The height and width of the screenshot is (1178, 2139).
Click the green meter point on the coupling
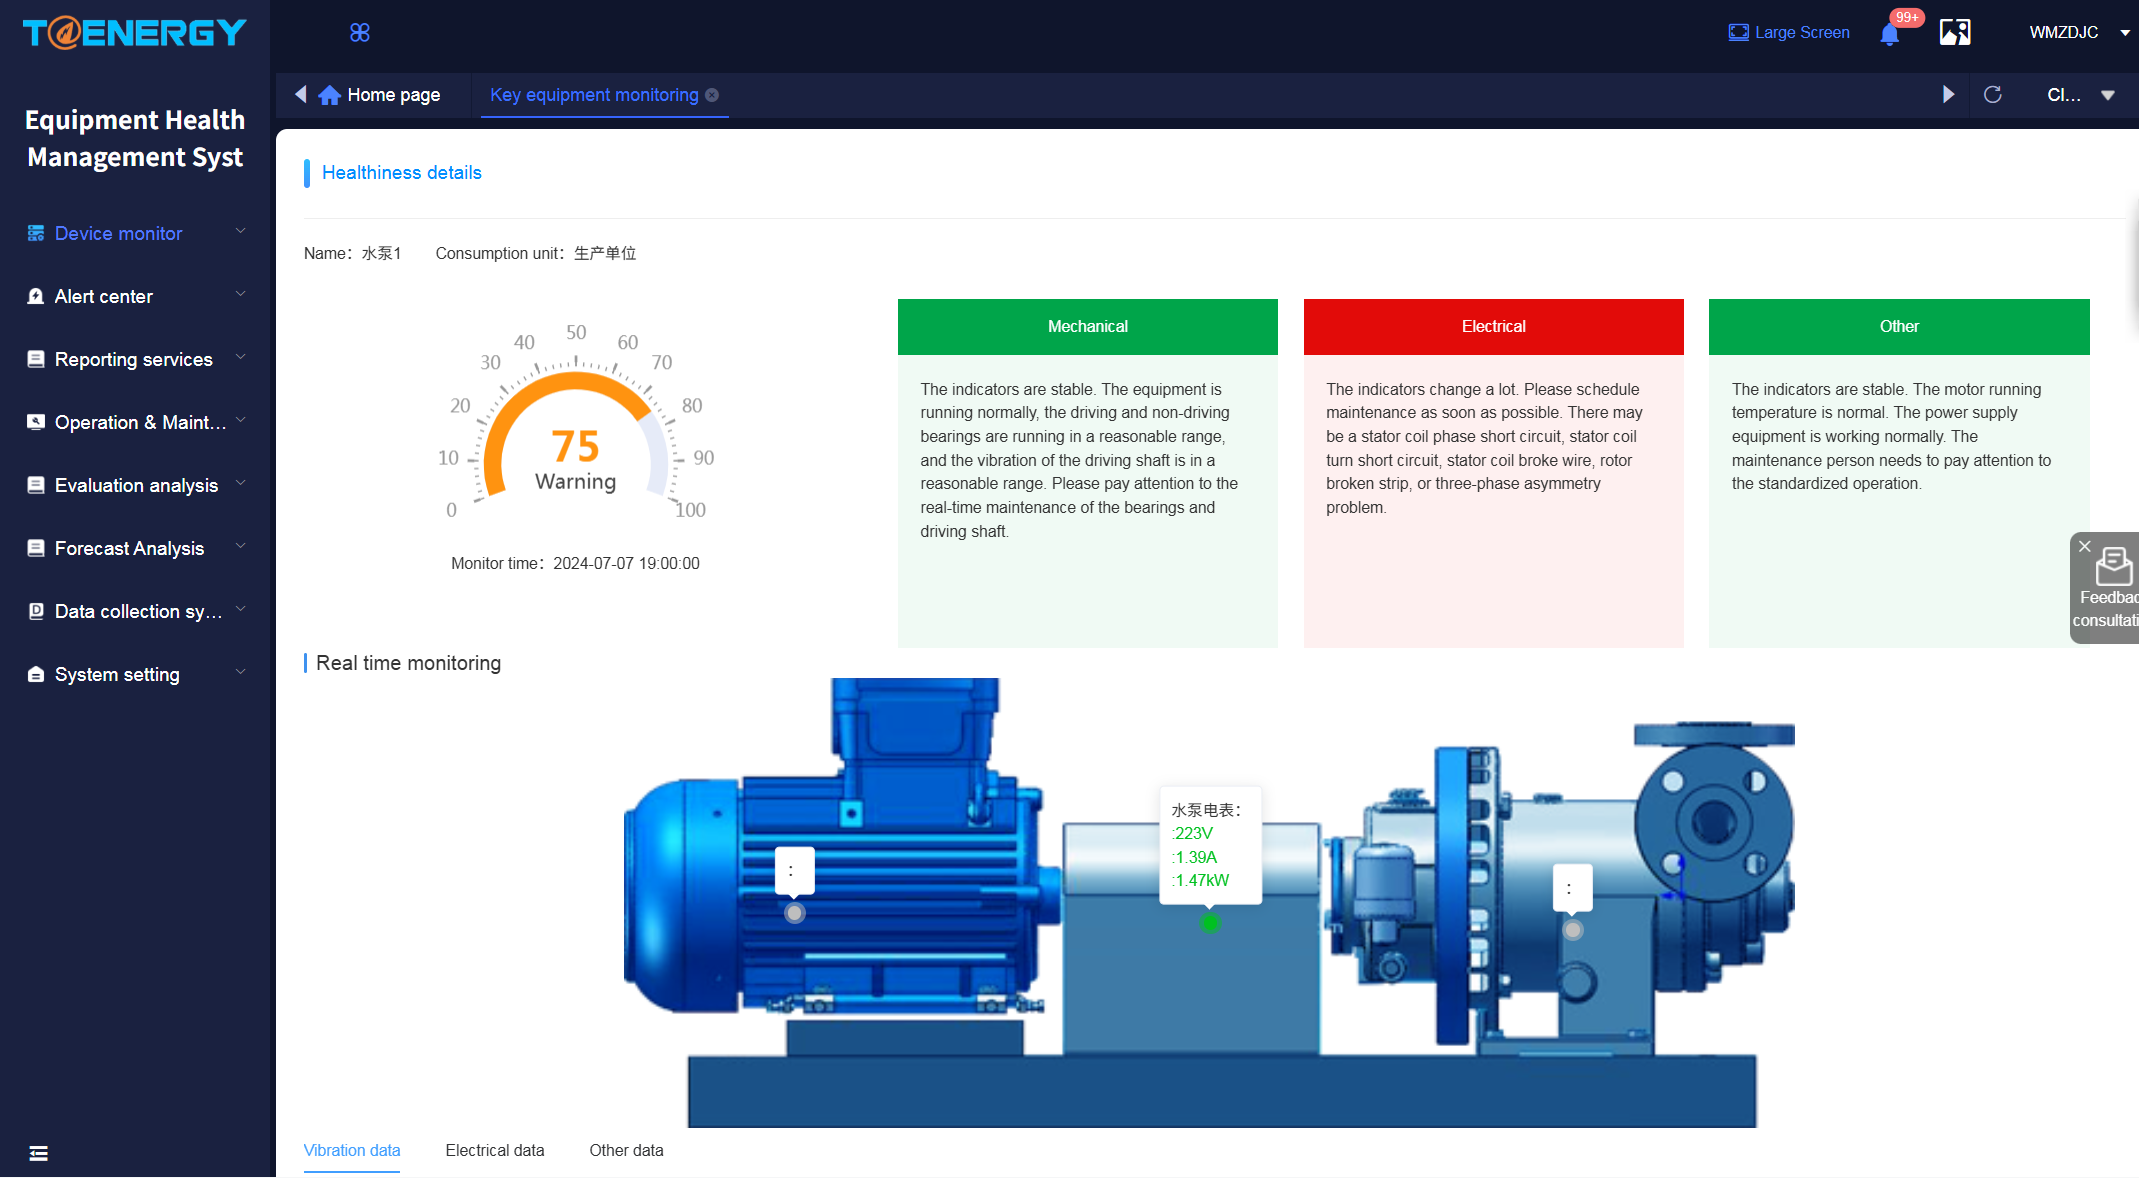pyautogui.click(x=1210, y=922)
